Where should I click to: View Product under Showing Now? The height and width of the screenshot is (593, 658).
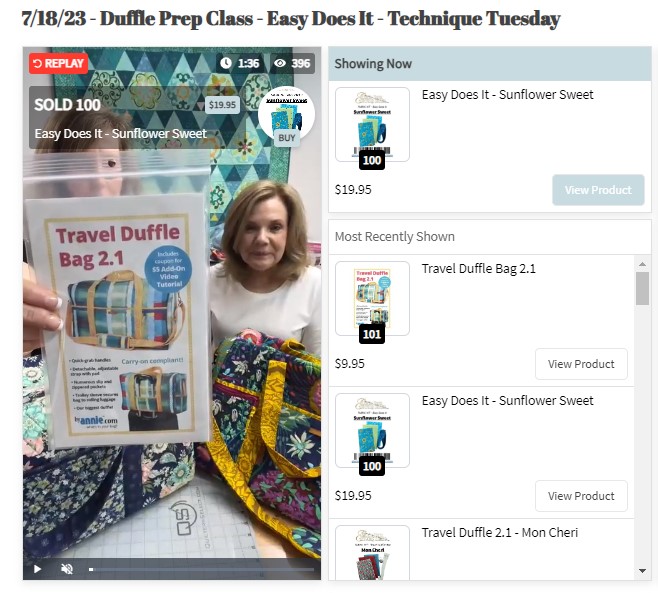pos(598,190)
